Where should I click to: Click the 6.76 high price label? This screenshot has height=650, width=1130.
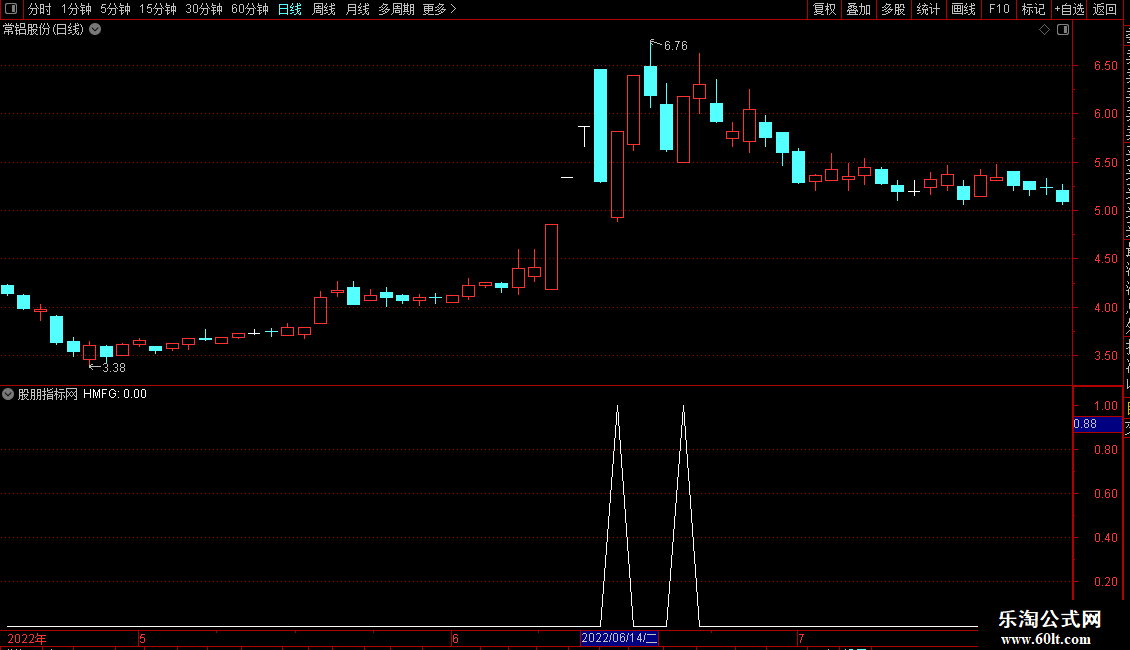coord(675,45)
